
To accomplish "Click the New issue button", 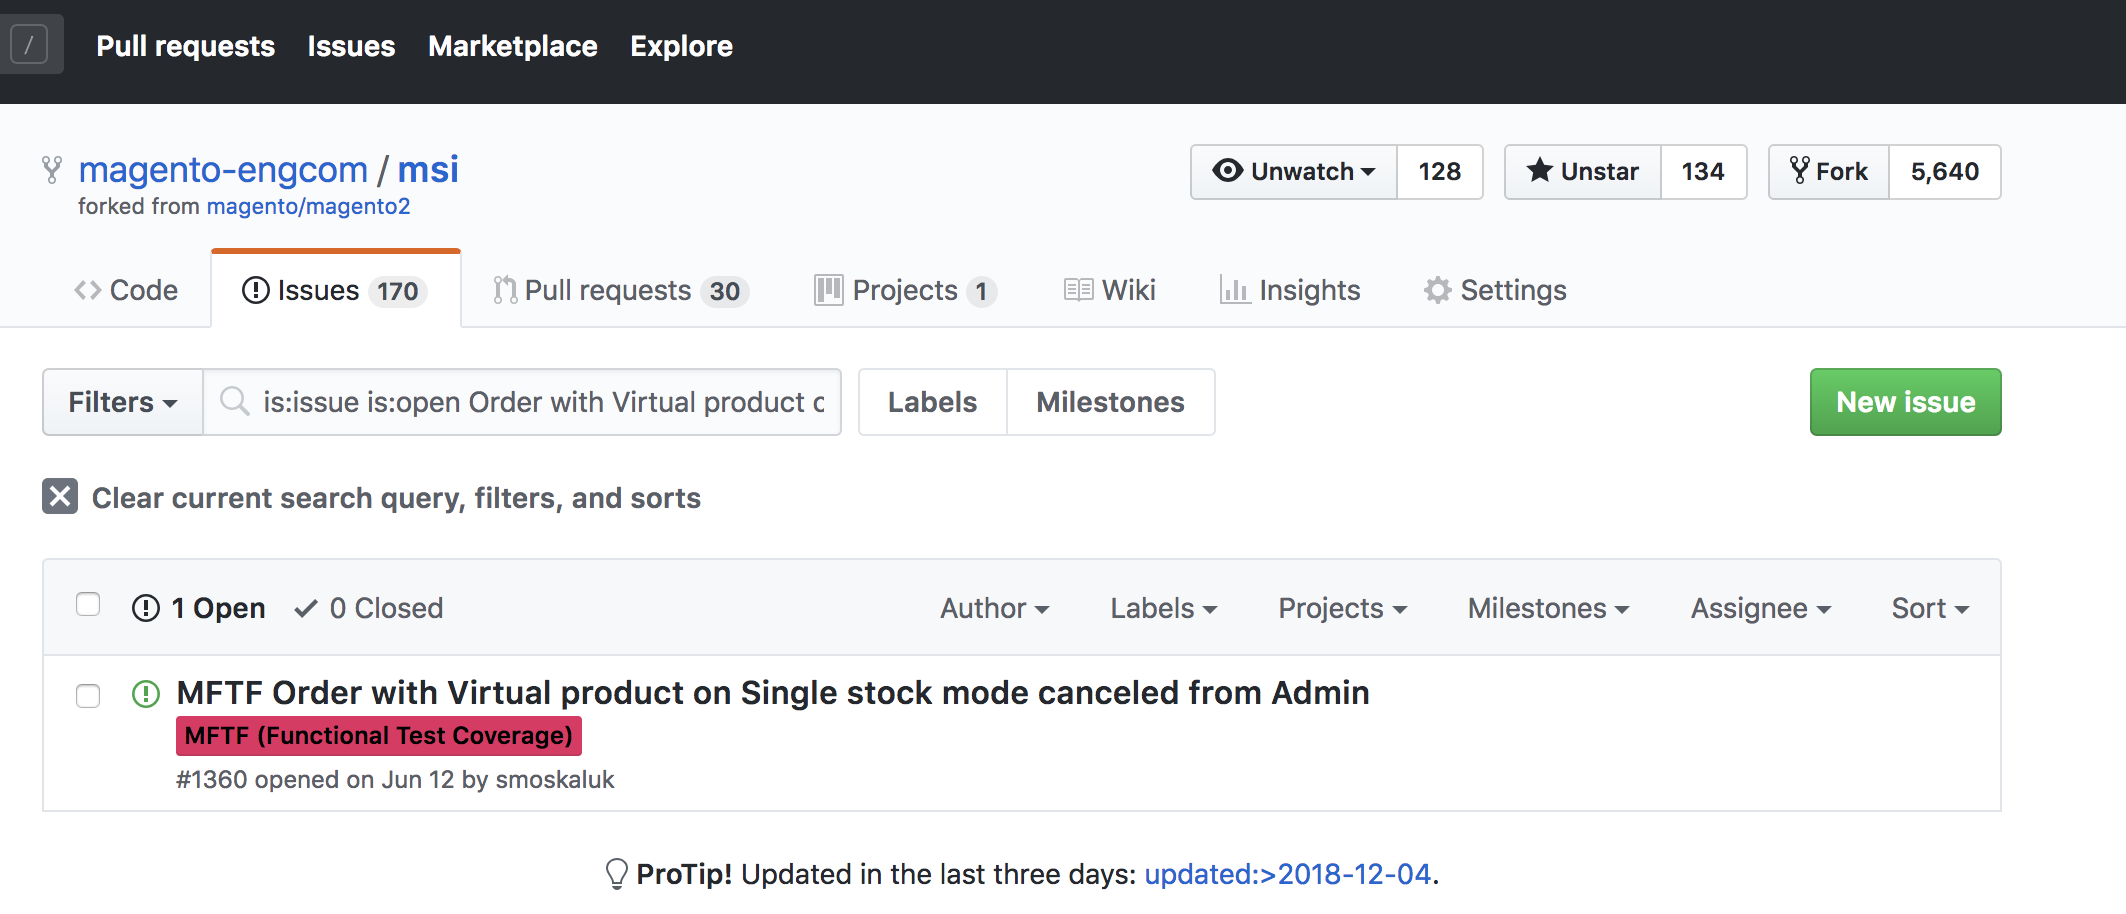I will 1905,402.
